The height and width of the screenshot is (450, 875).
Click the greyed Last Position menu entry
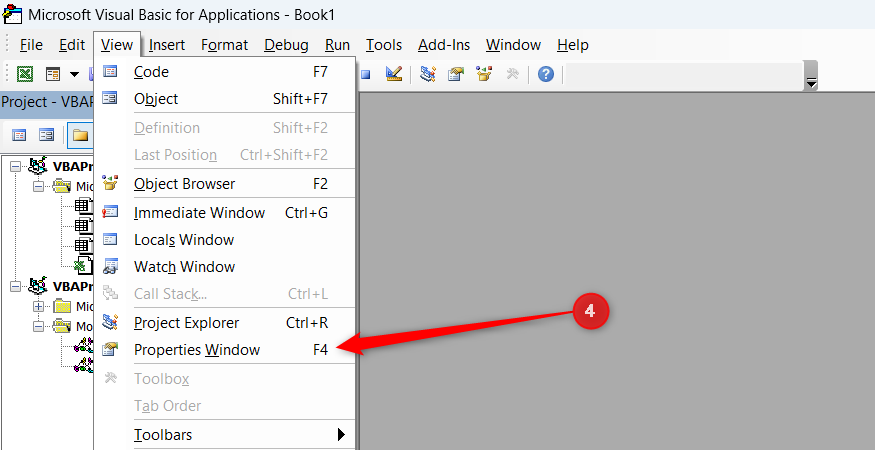pos(225,155)
